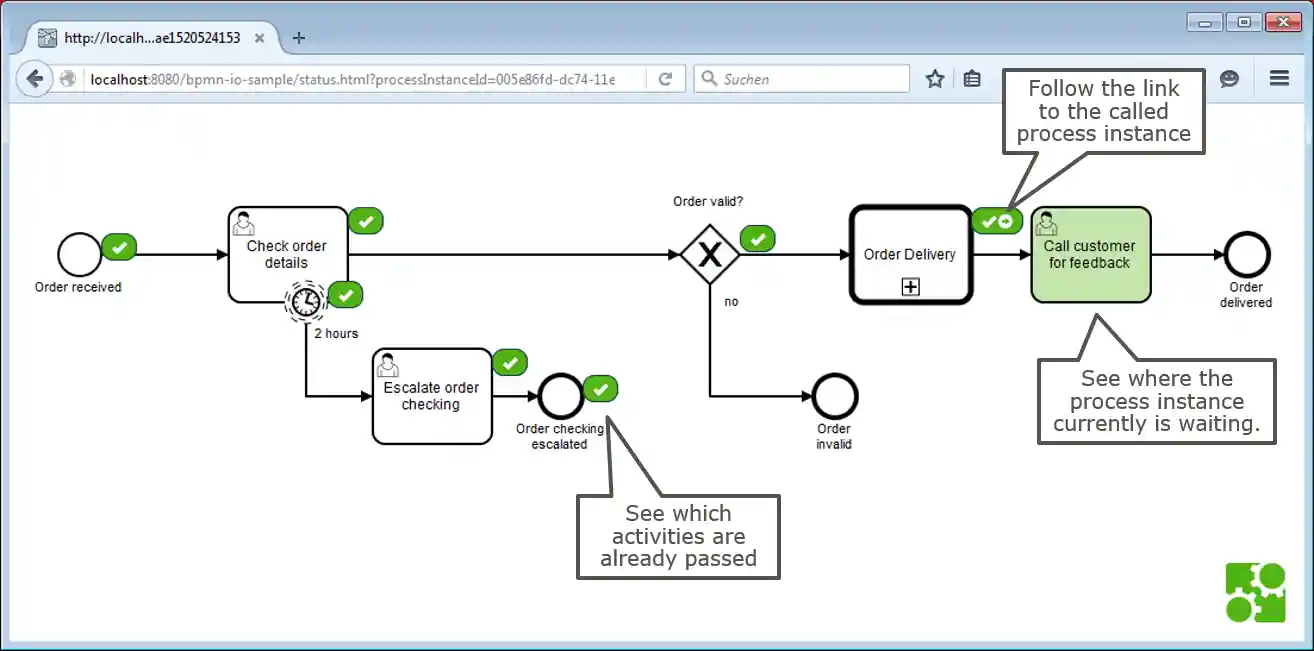1314x651 pixels.
Task: Reload the page with the refresh icon
Action: [x=665, y=79]
